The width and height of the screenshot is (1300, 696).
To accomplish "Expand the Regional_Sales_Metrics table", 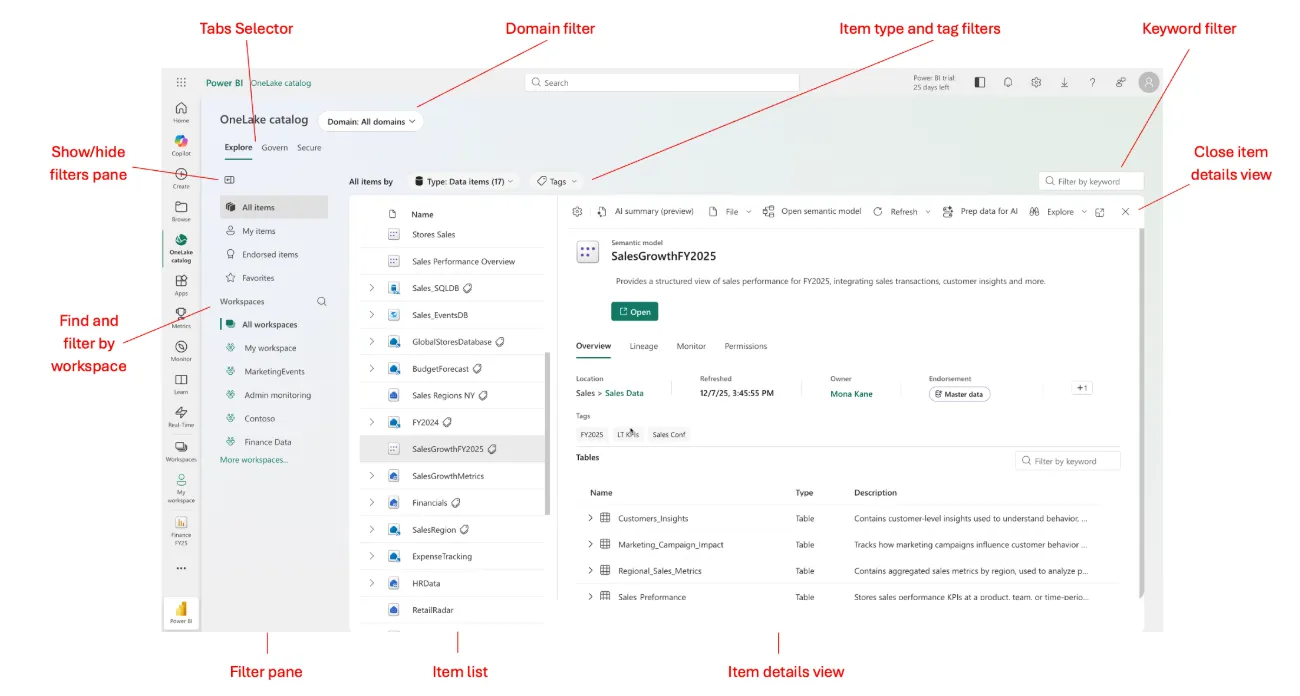I will tap(590, 571).
